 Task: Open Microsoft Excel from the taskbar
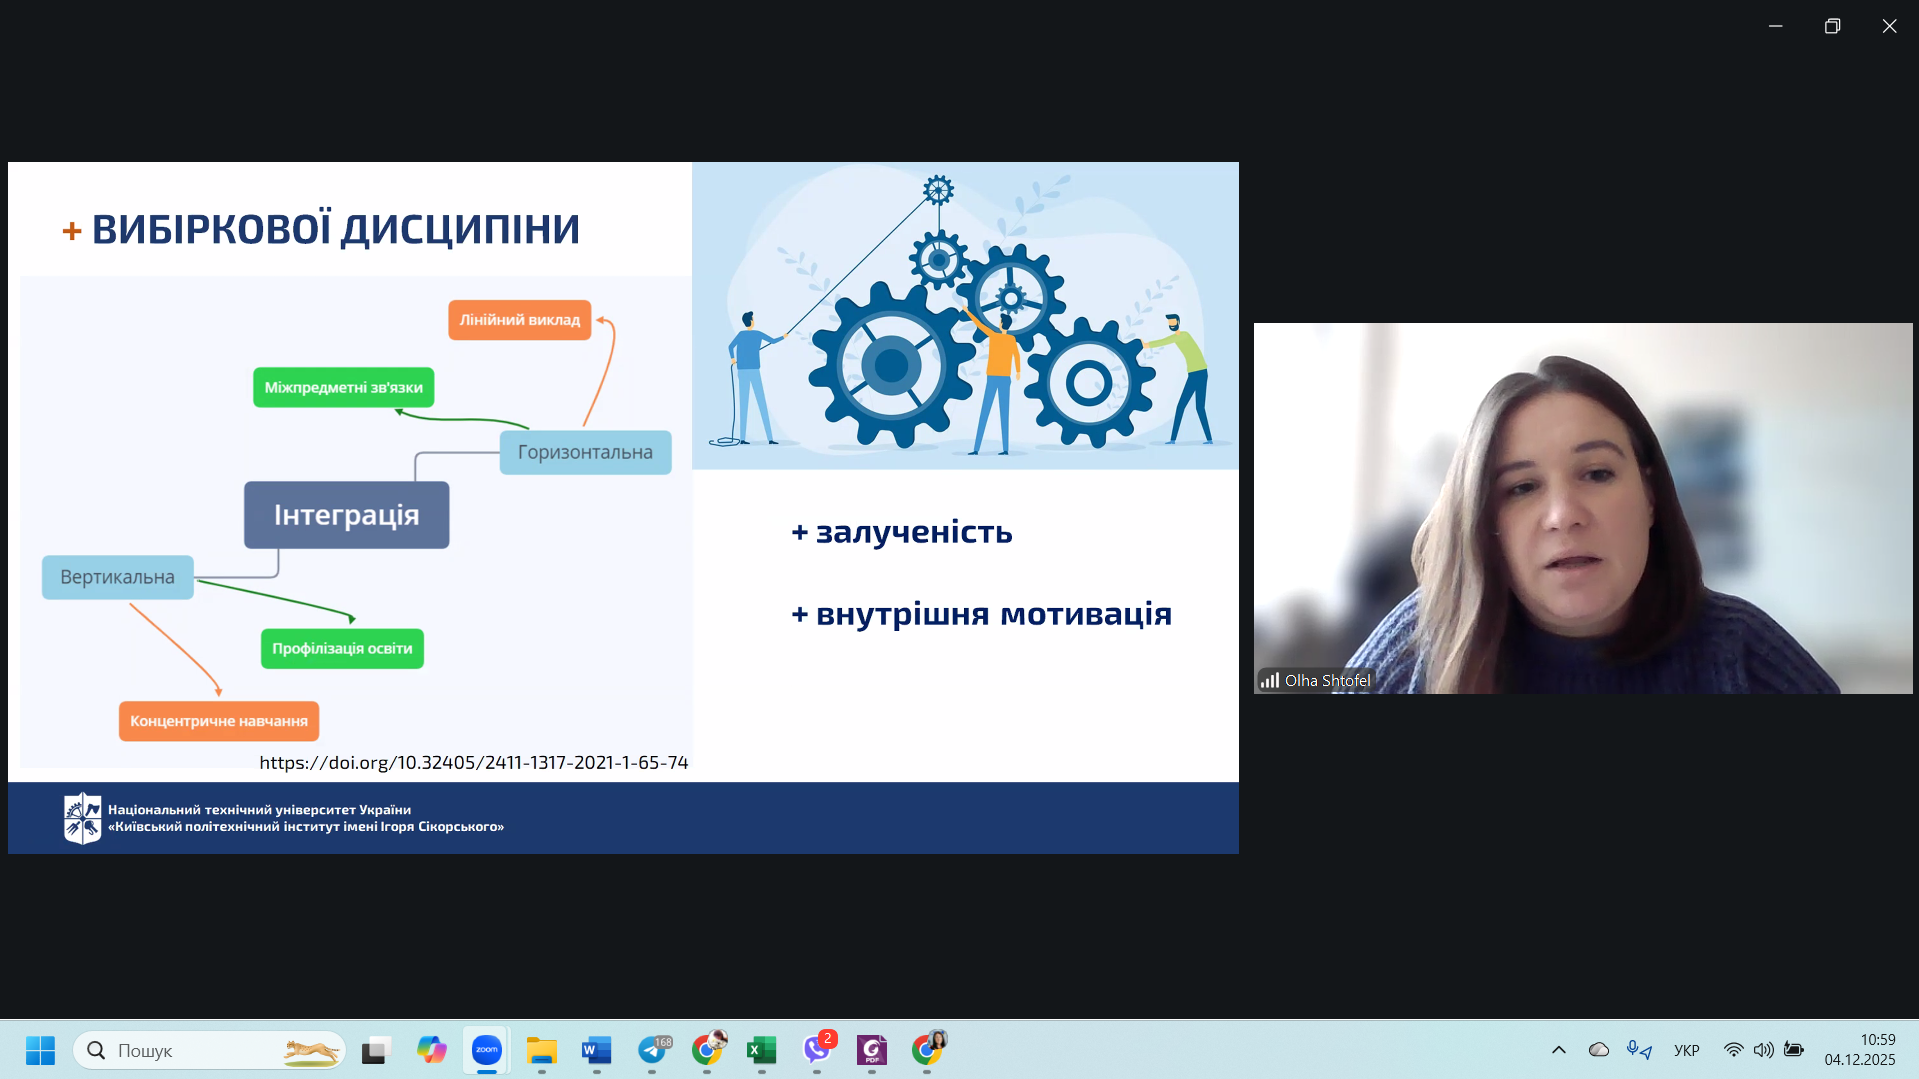[762, 1050]
